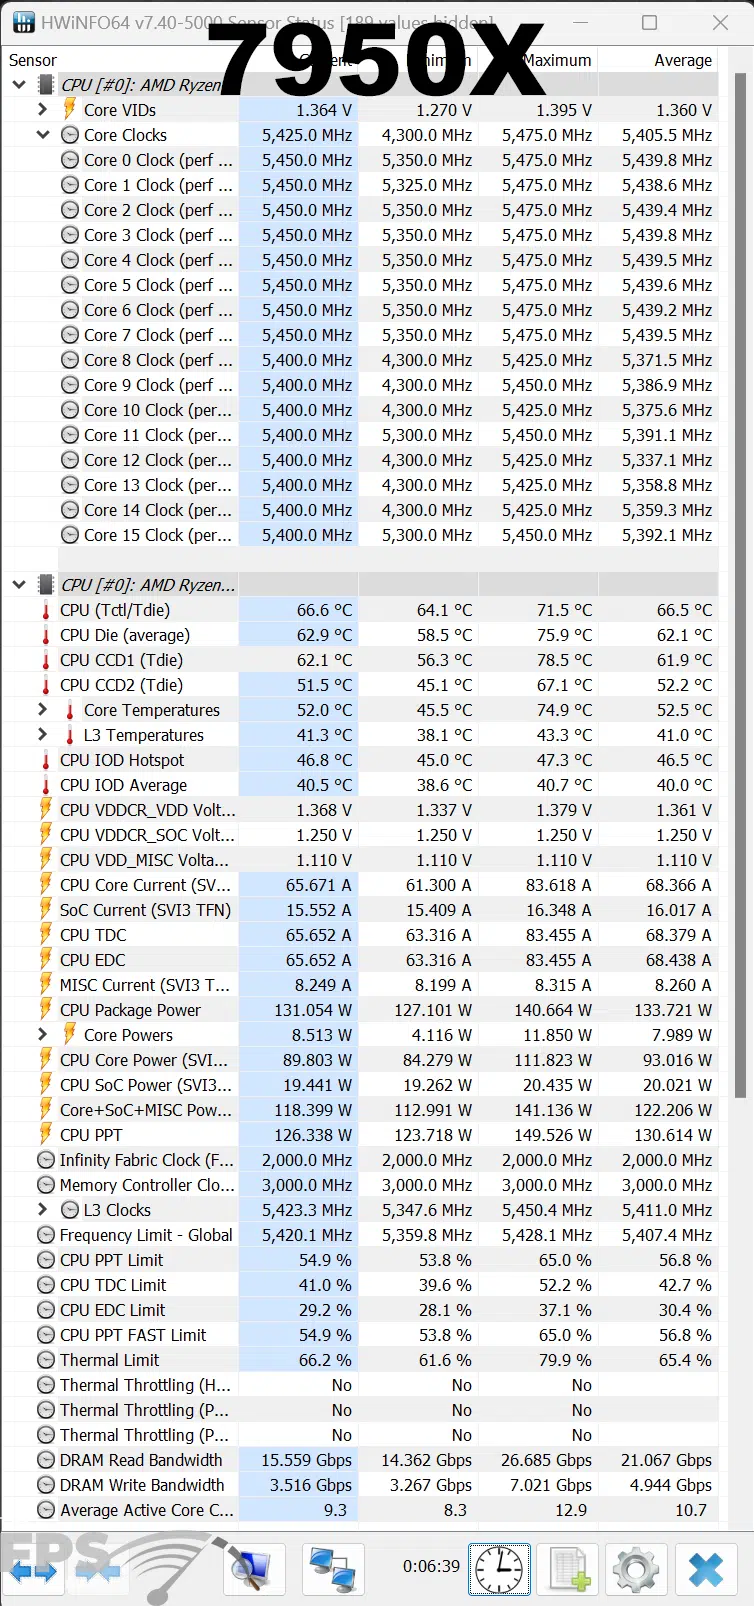Image resolution: width=754 pixels, height=1606 pixels.
Task: Select the CPU IOD Average row
Action: click(360, 785)
